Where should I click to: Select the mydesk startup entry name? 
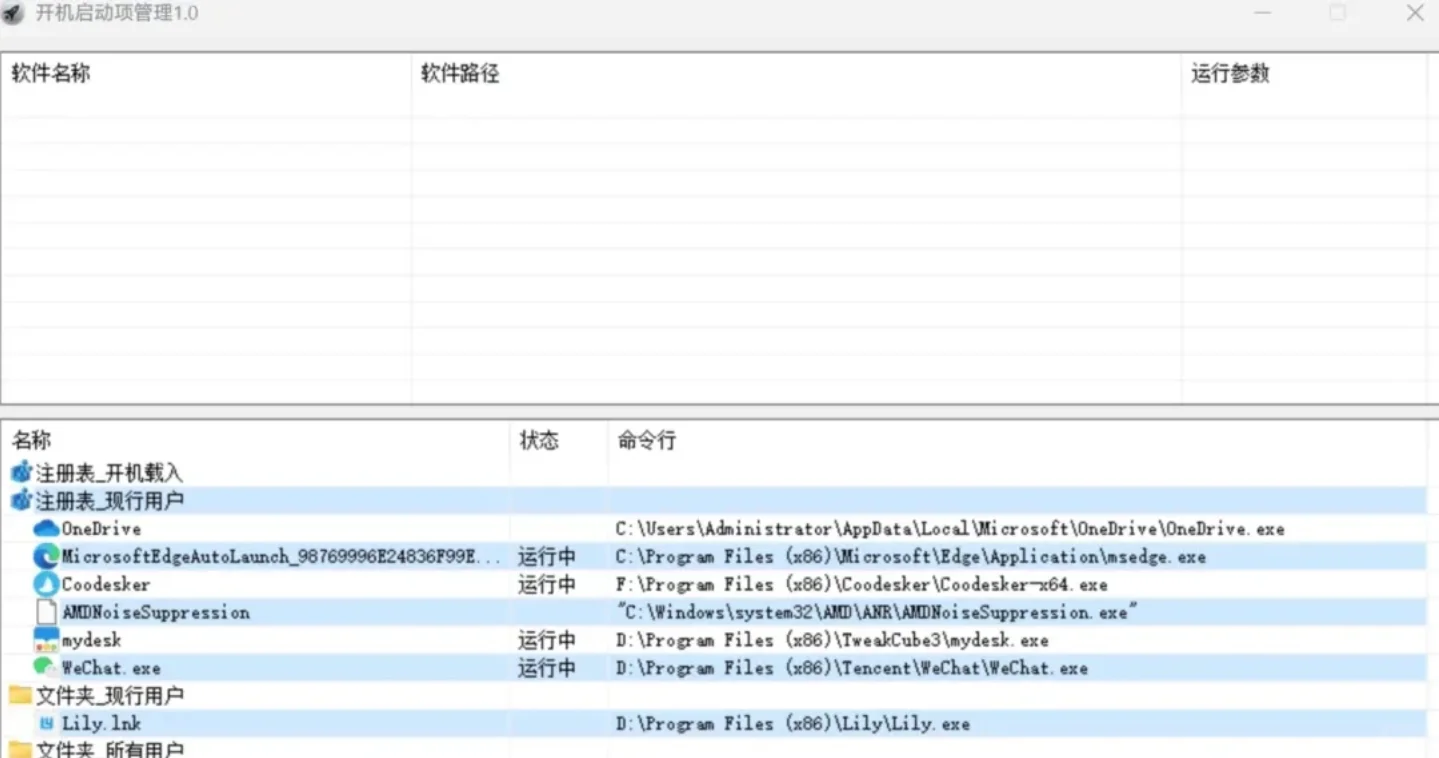coord(91,640)
